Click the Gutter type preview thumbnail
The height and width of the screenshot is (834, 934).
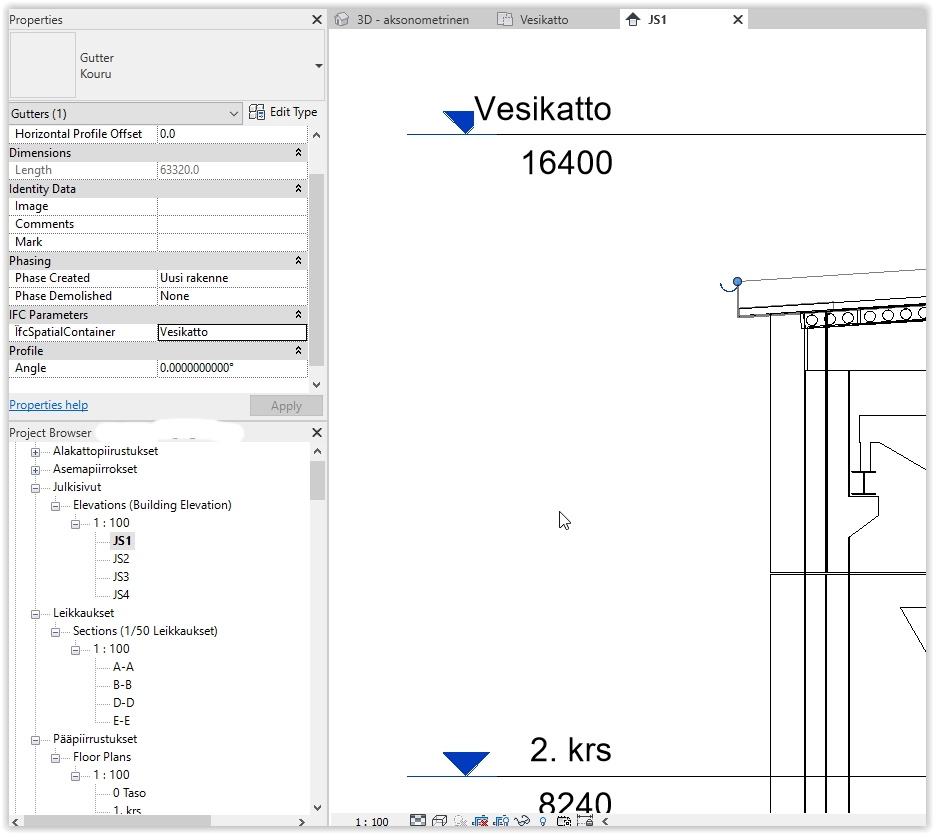click(x=43, y=65)
